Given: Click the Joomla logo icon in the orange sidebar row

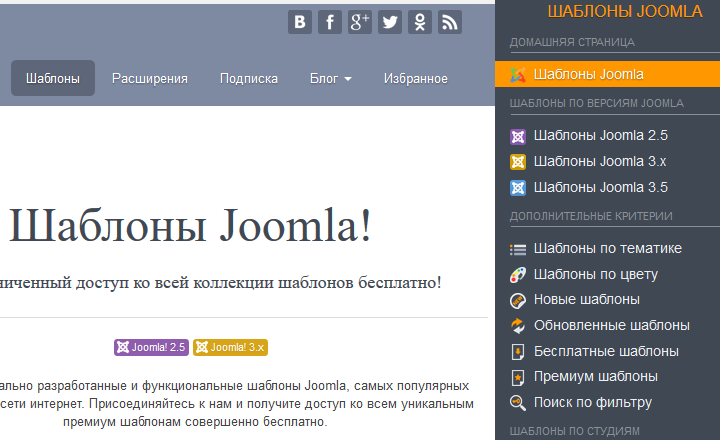Looking at the screenshot, I should [518, 74].
